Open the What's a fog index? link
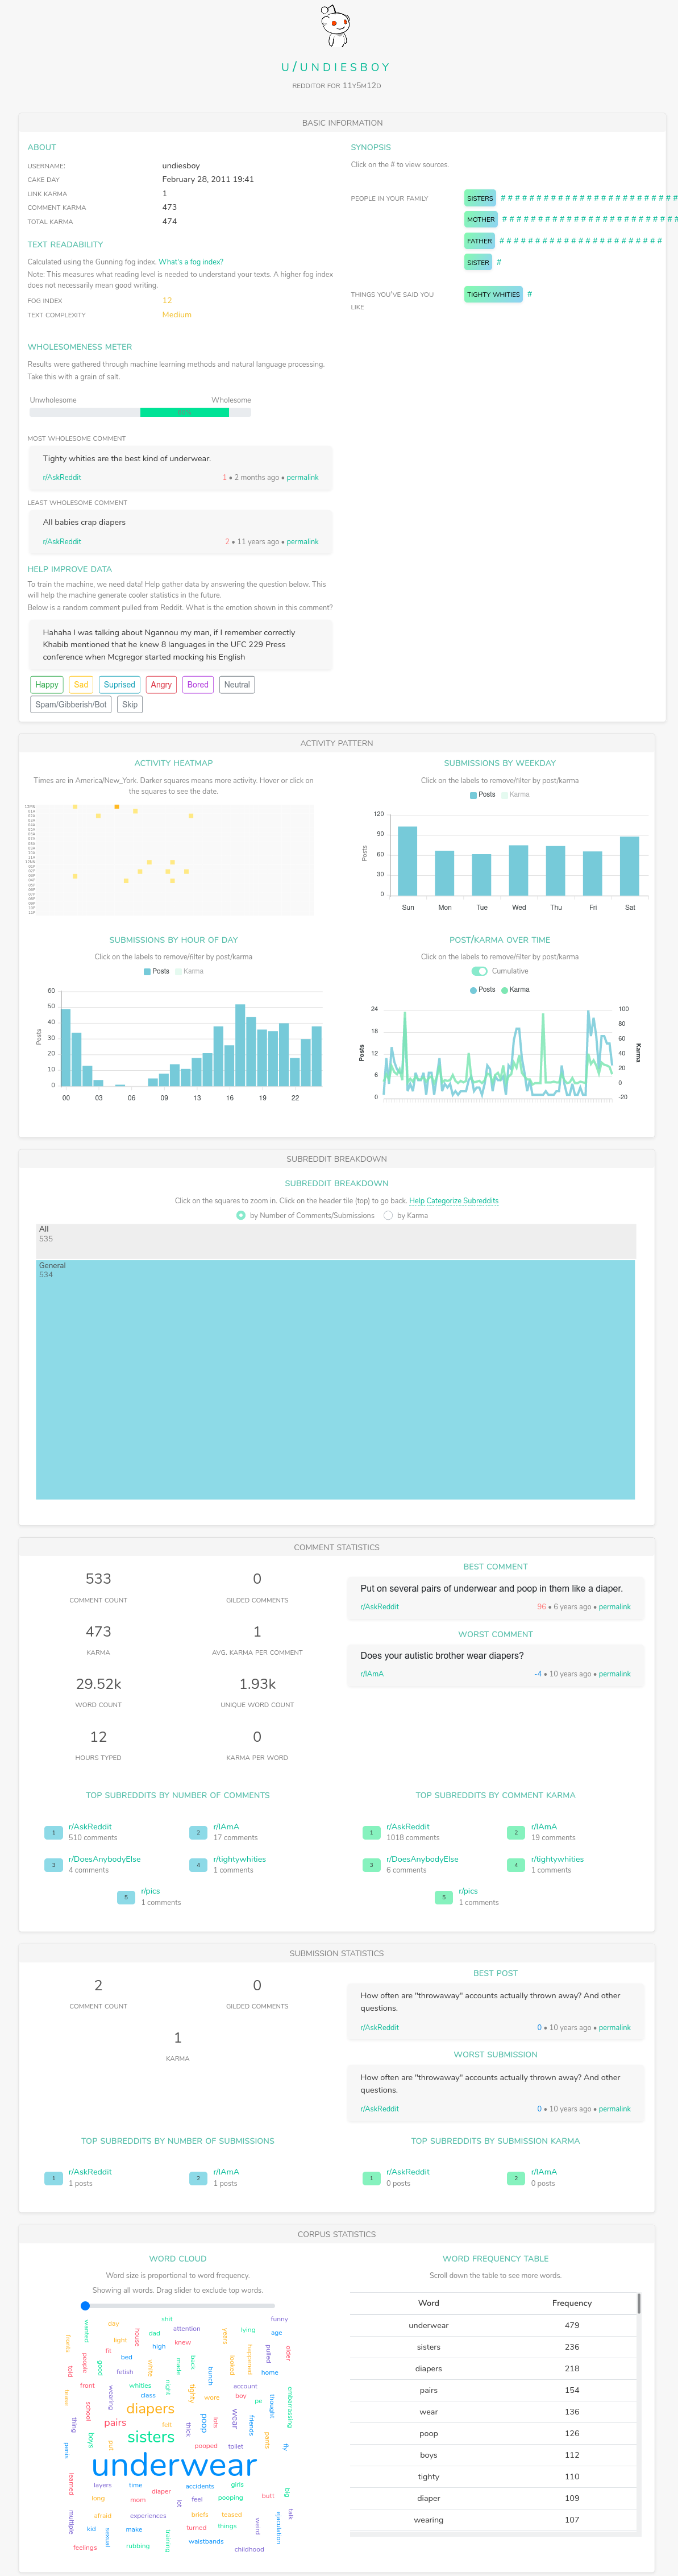This screenshot has height=2576, width=678. pyautogui.click(x=191, y=262)
